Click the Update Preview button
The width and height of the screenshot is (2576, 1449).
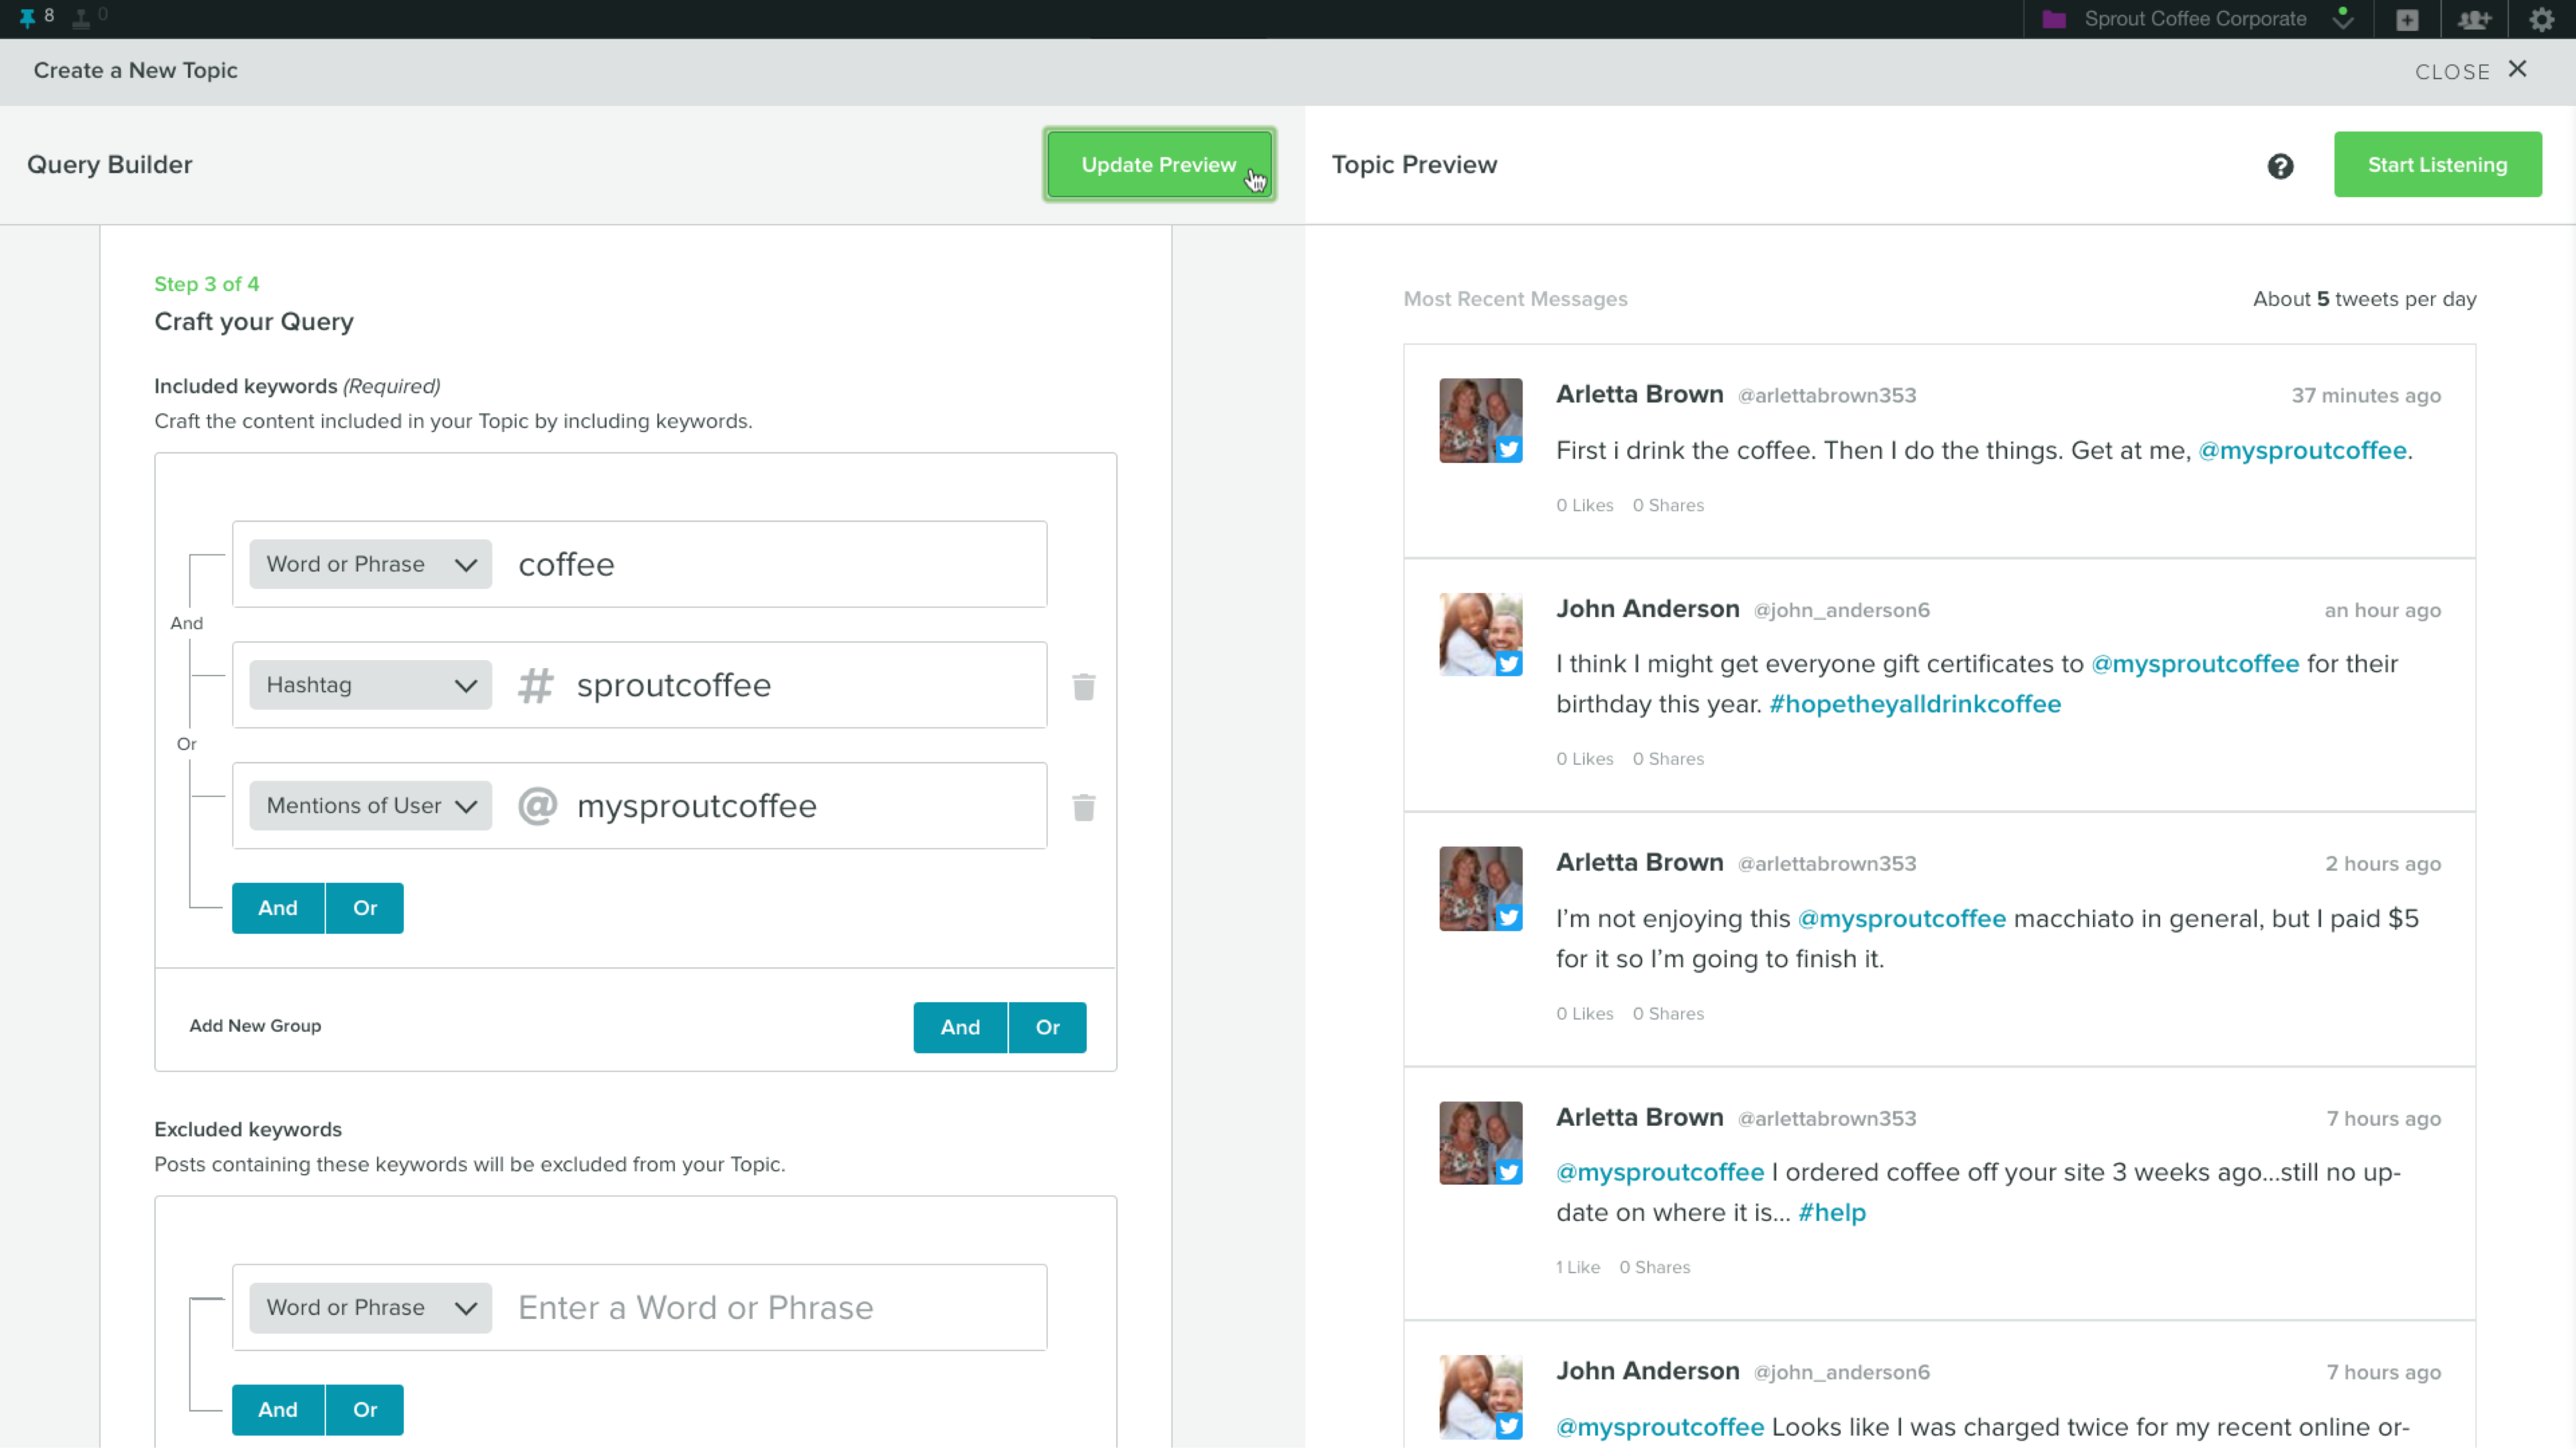click(x=1159, y=165)
